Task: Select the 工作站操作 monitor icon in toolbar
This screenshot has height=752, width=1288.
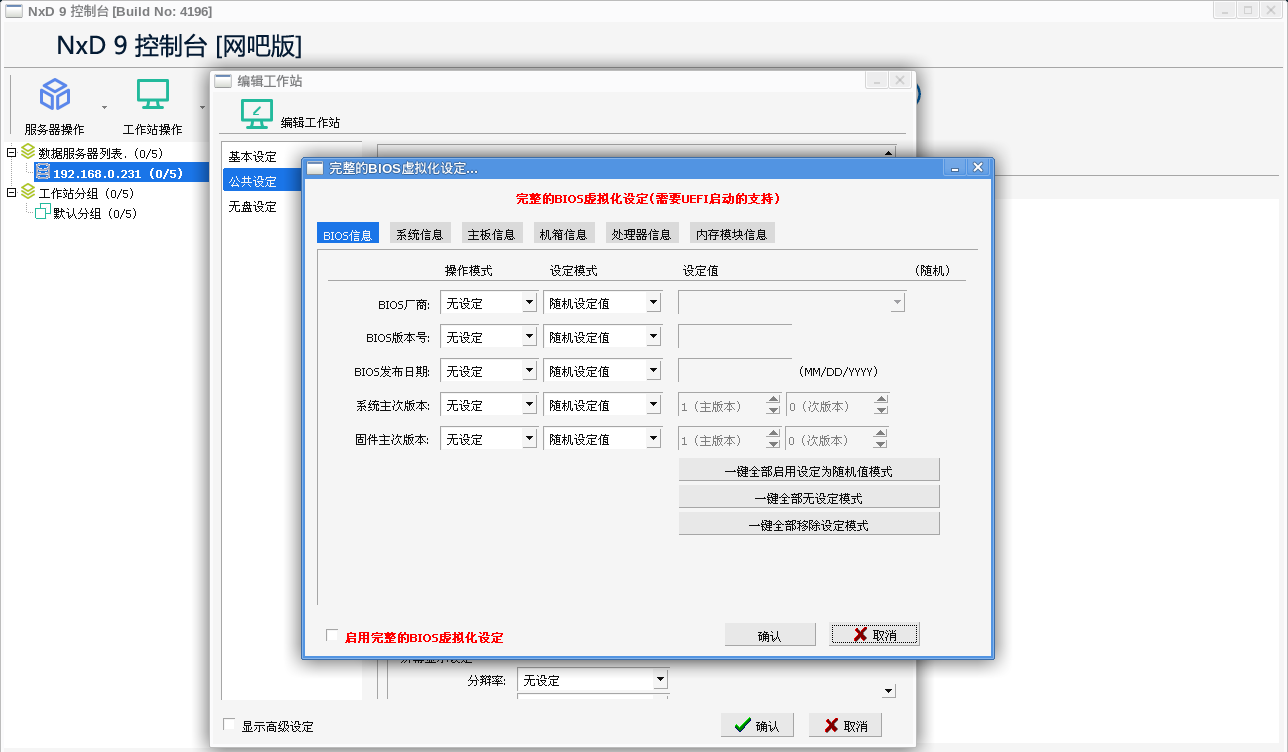Action: (152, 93)
